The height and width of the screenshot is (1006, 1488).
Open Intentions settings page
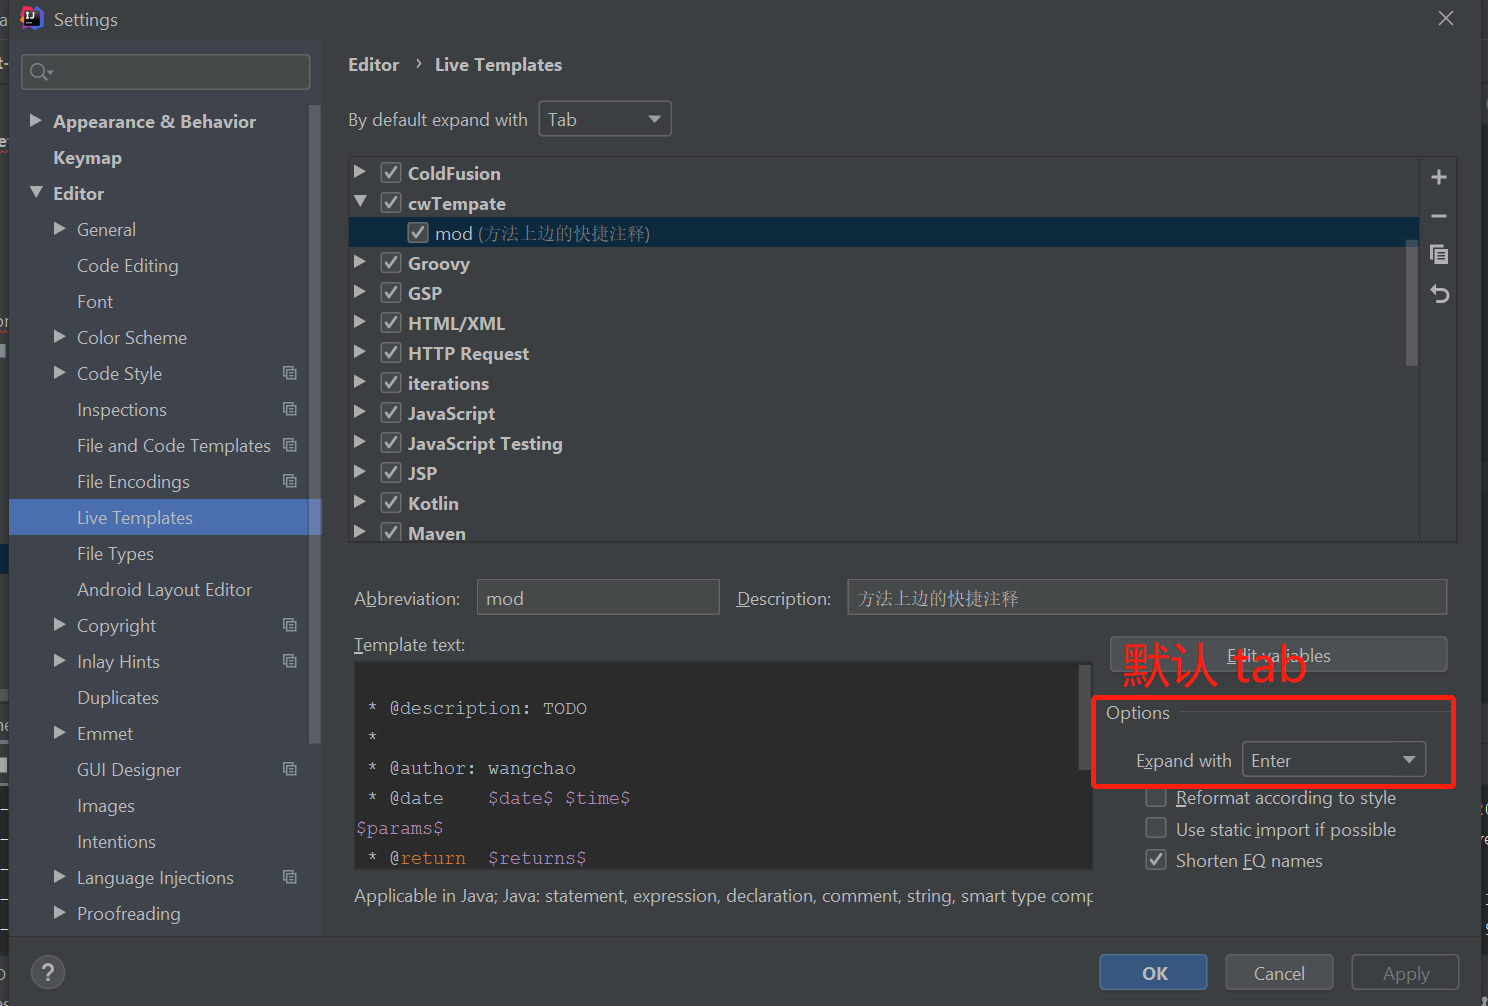(116, 842)
